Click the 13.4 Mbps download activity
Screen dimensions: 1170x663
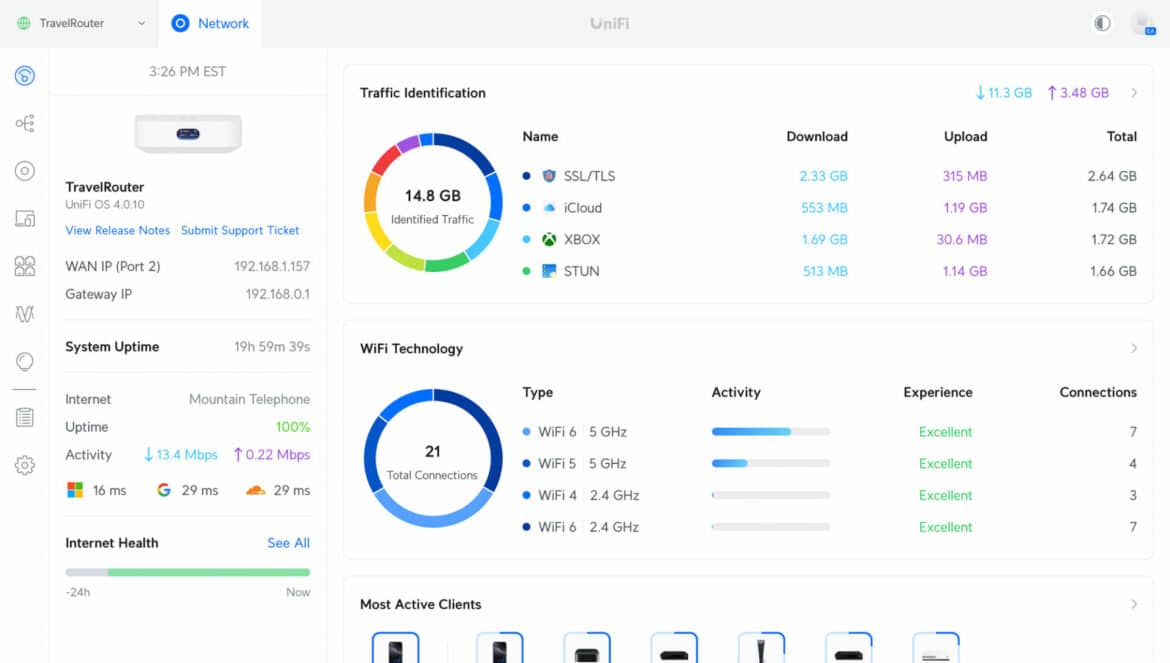181,455
